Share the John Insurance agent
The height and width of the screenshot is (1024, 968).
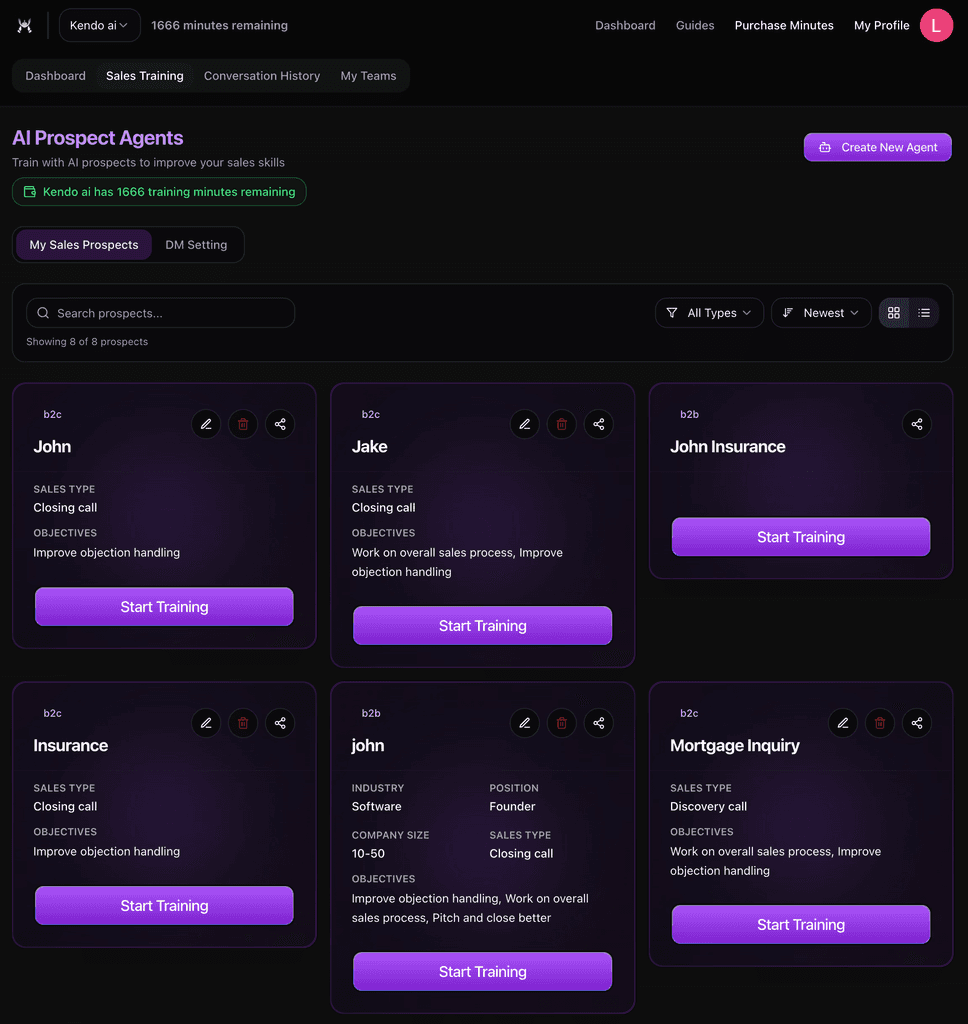(x=916, y=424)
